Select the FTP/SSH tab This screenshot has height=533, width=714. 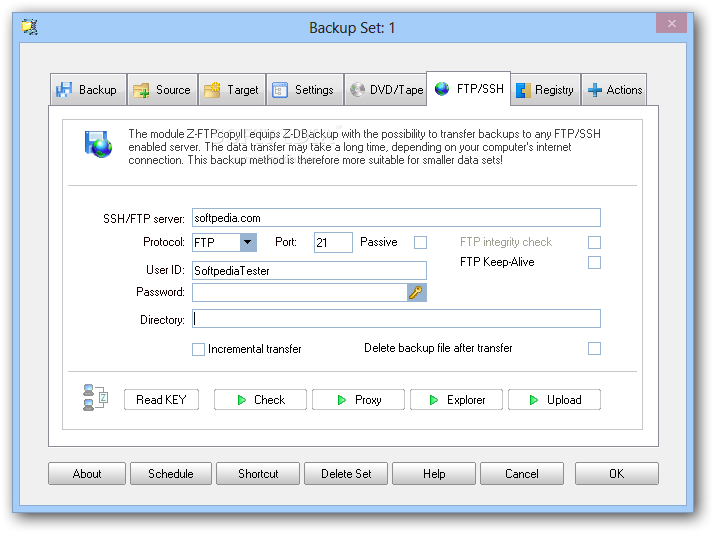tap(469, 88)
